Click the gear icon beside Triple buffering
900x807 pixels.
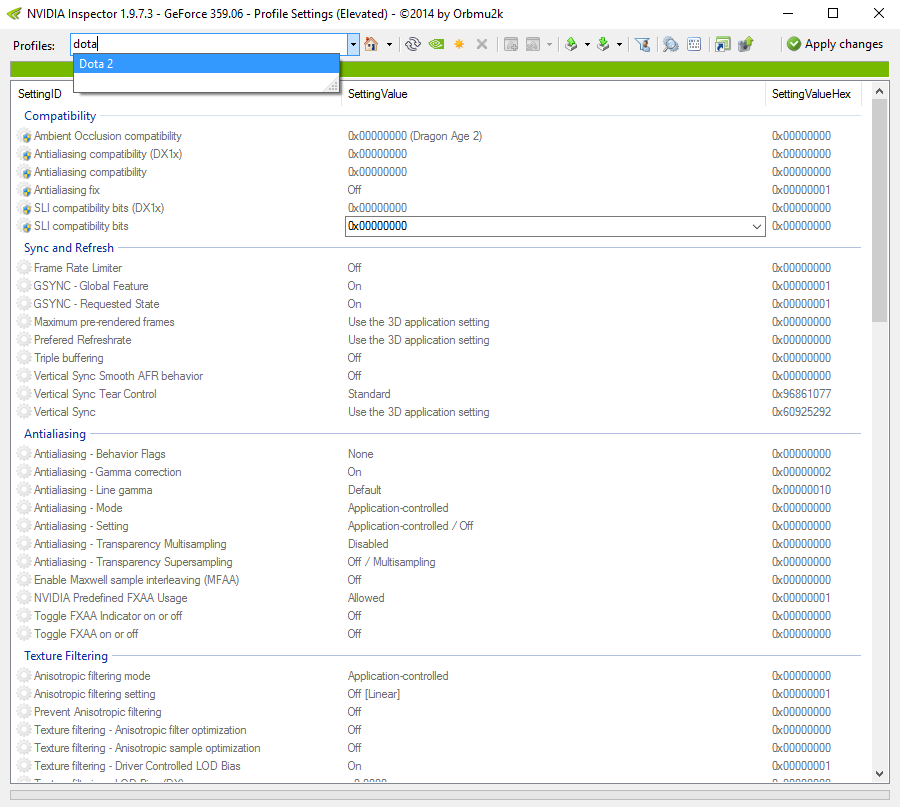point(24,358)
